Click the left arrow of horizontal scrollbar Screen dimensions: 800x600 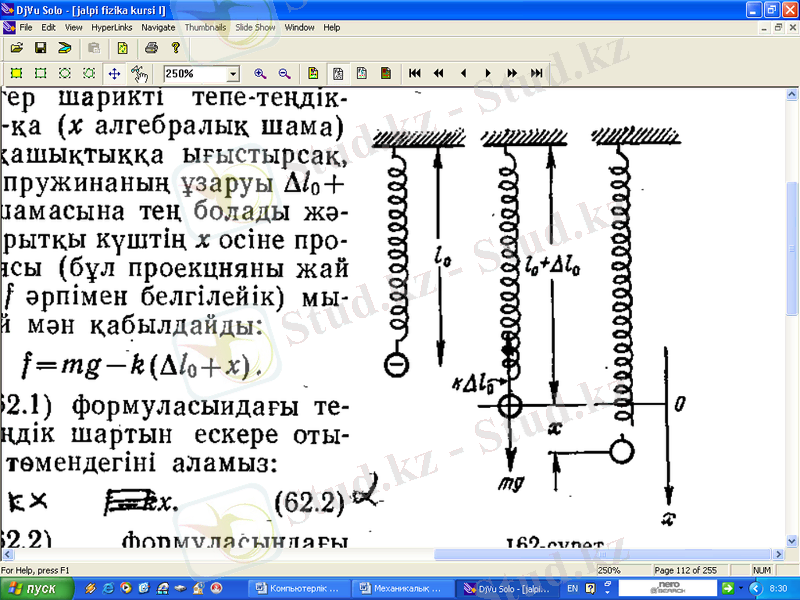7,554
